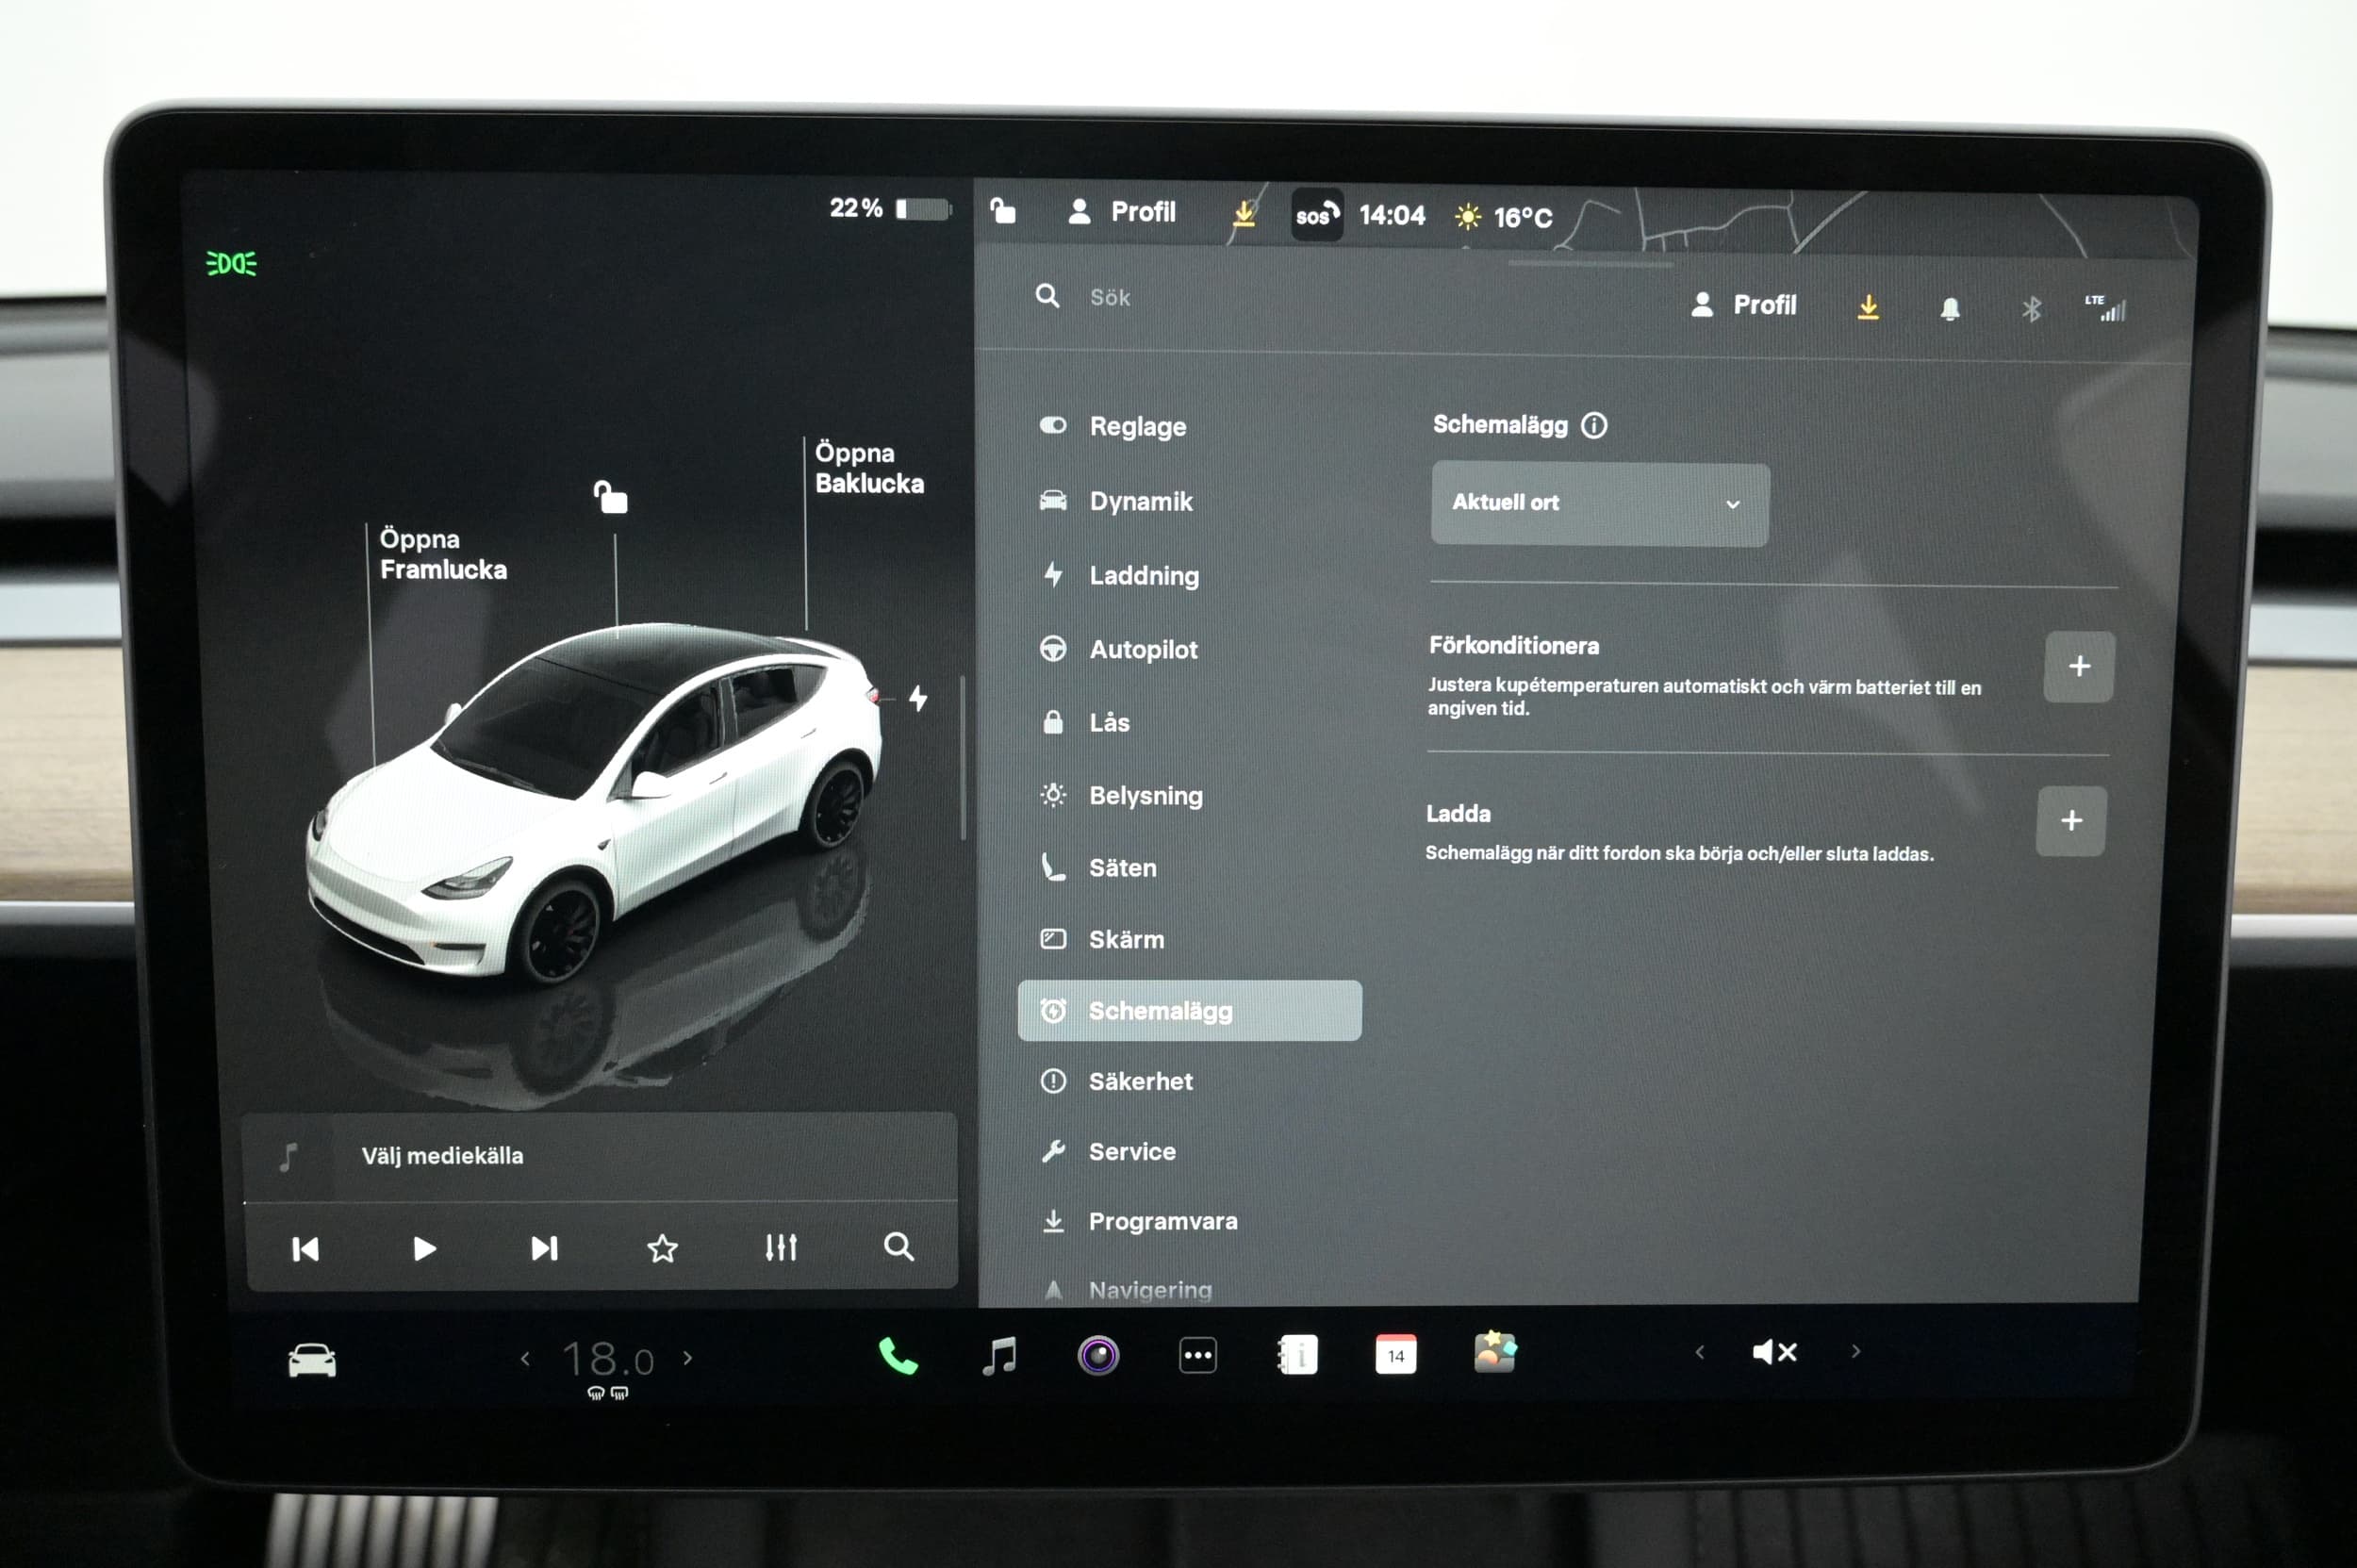The width and height of the screenshot is (2357, 1568).
Task: Open the more apps ellipsis launcher
Action: pyautogui.click(x=1197, y=1357)
